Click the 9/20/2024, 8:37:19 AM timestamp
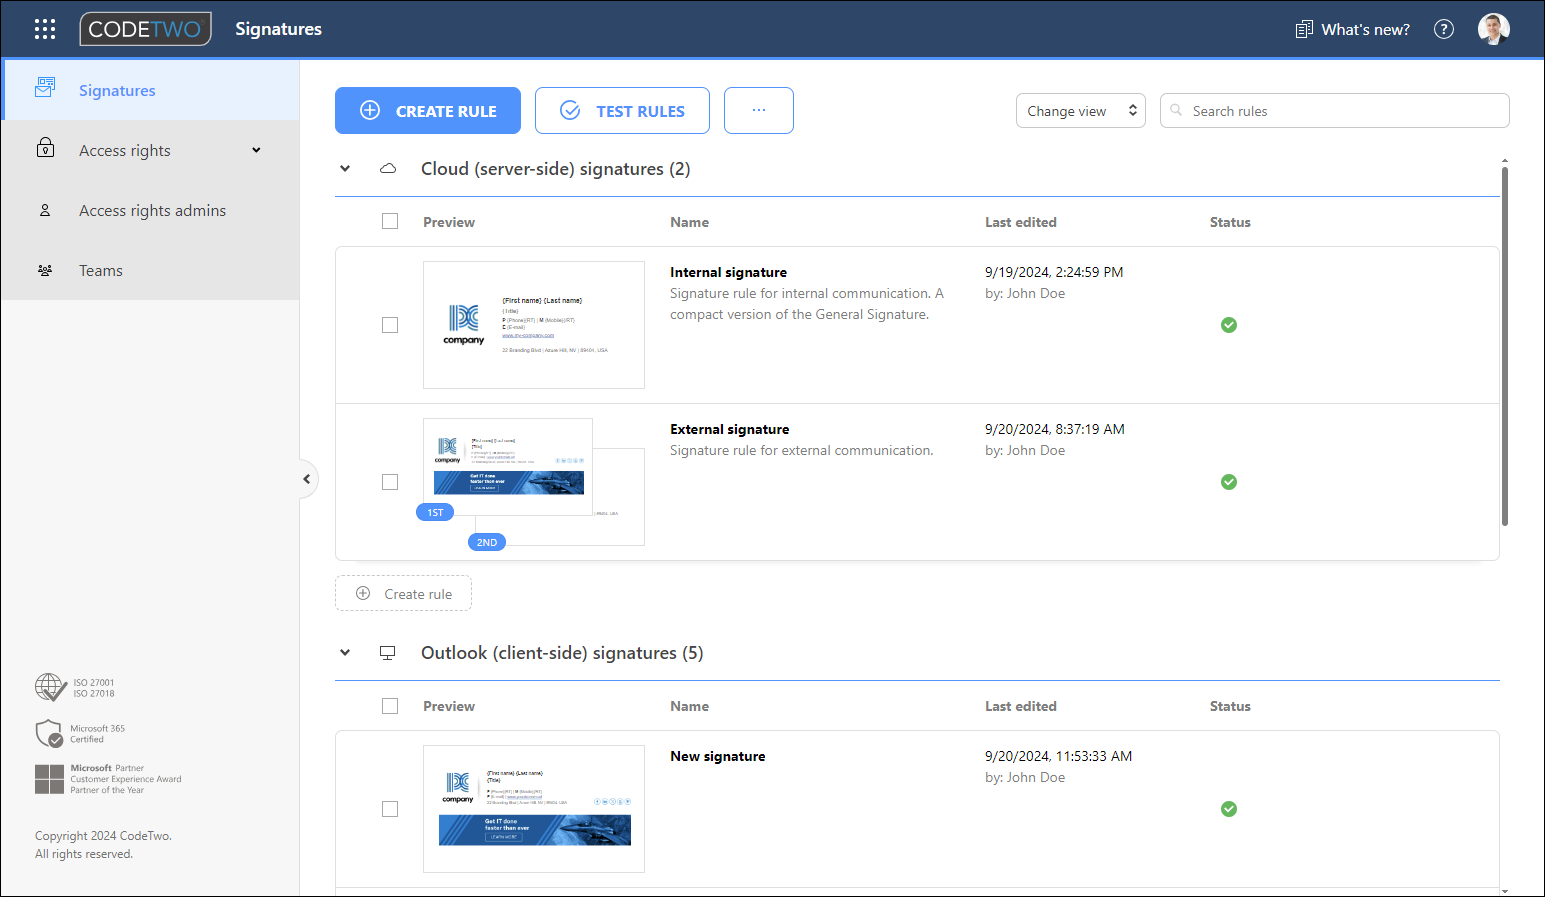1545x897 pixels. pos(1055,429)
